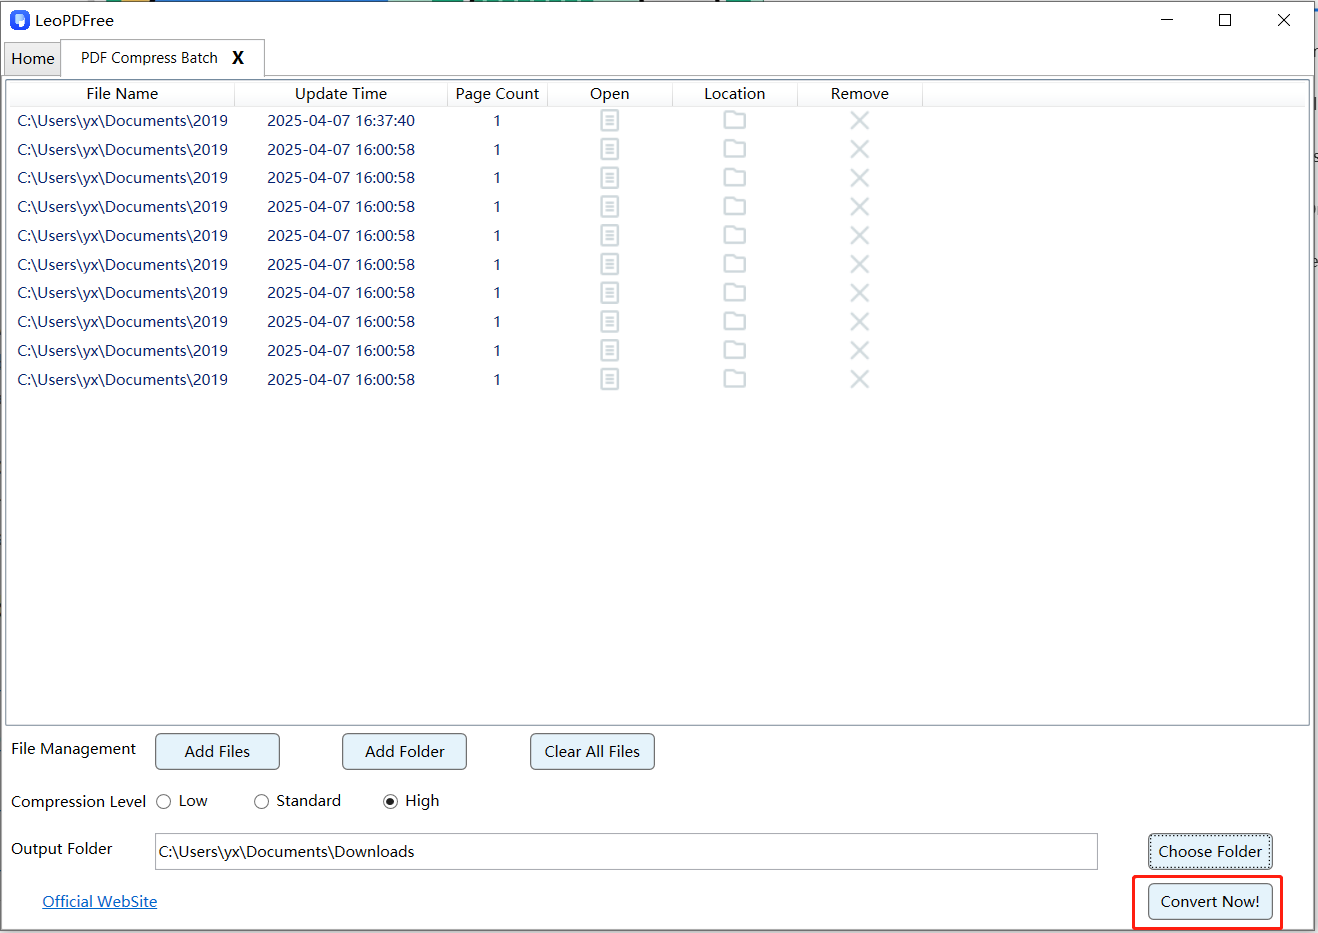Click Remove X icon in the last row
The height and width of the screenshot is (933, 1318).
tap(859, 379)
